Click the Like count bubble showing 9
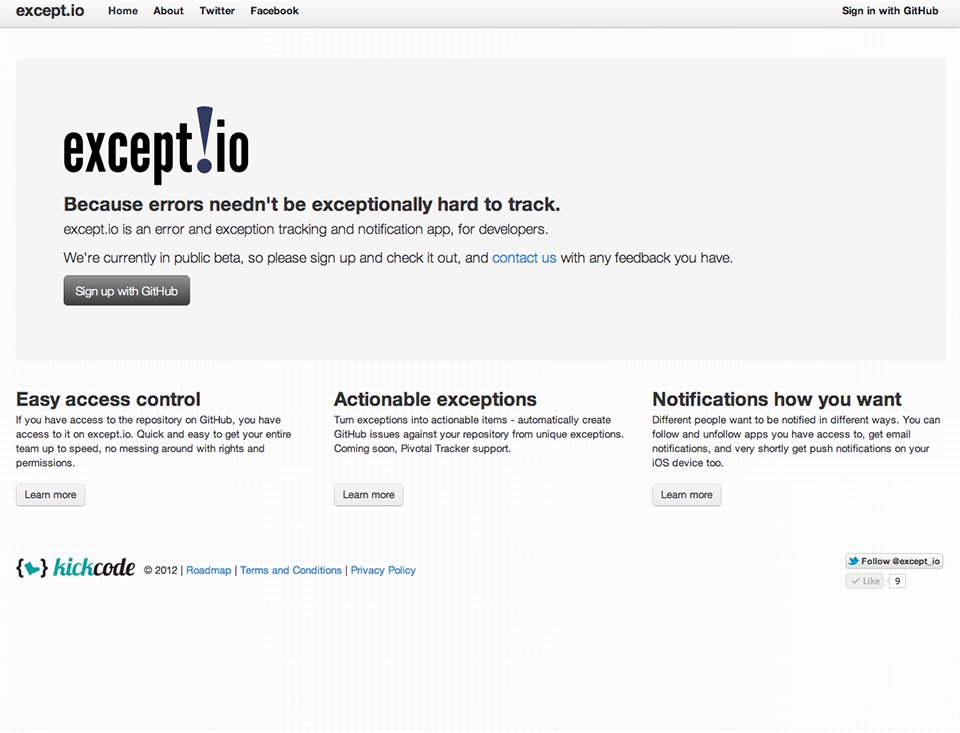This screenshot has height=733, width=960. coord(897,581)
